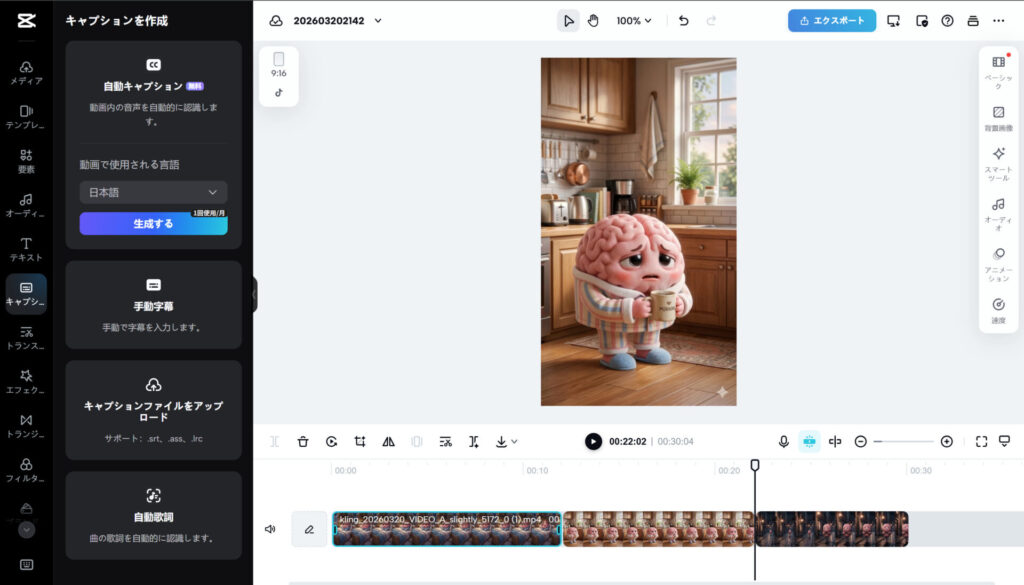This screenshot has width=1024, height=585.
Task: Open the 100% zoom level dropdown
Action: click(x=634, y=20)
